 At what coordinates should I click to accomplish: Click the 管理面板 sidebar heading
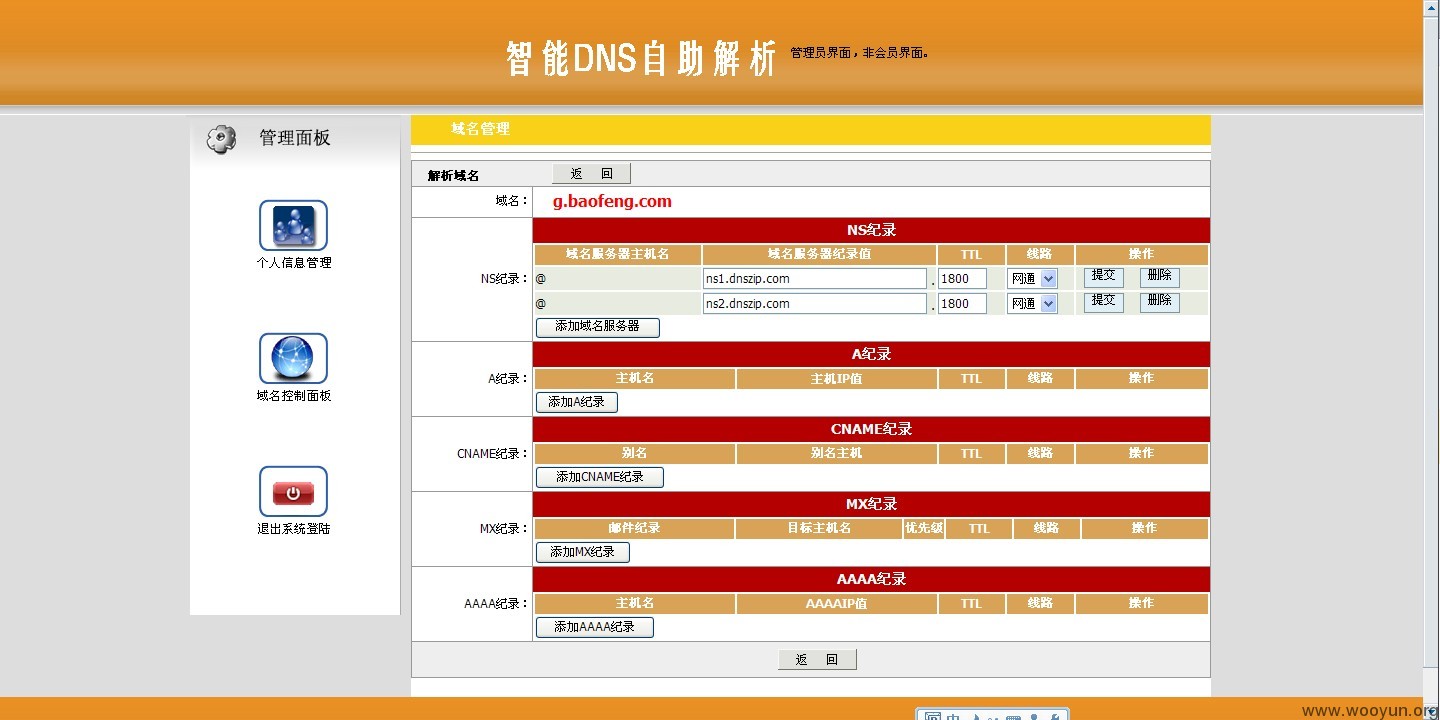pos(295,138)
